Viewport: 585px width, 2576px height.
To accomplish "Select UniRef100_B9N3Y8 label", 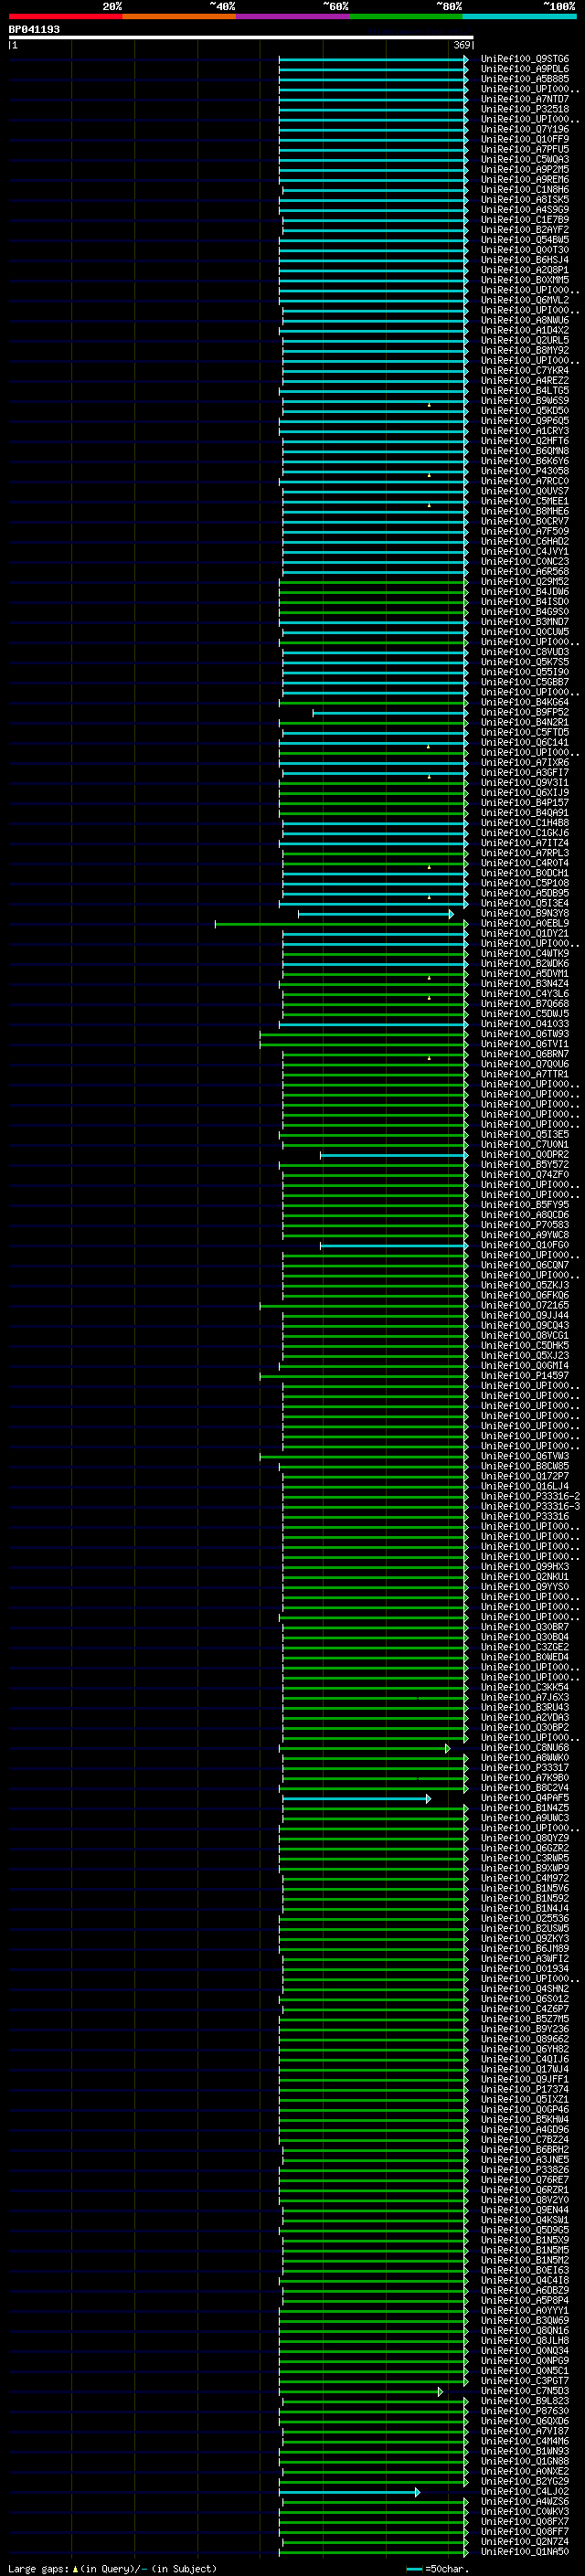I will pyautogui.click(x=524, y=913).
